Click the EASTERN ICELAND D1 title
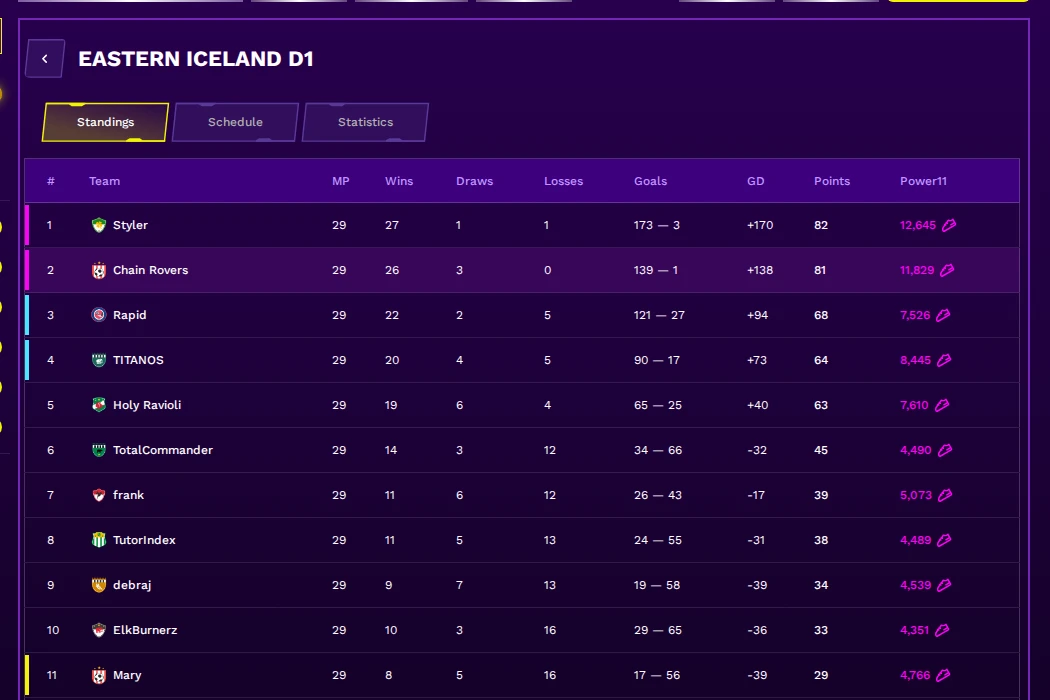 coord(196,59)
